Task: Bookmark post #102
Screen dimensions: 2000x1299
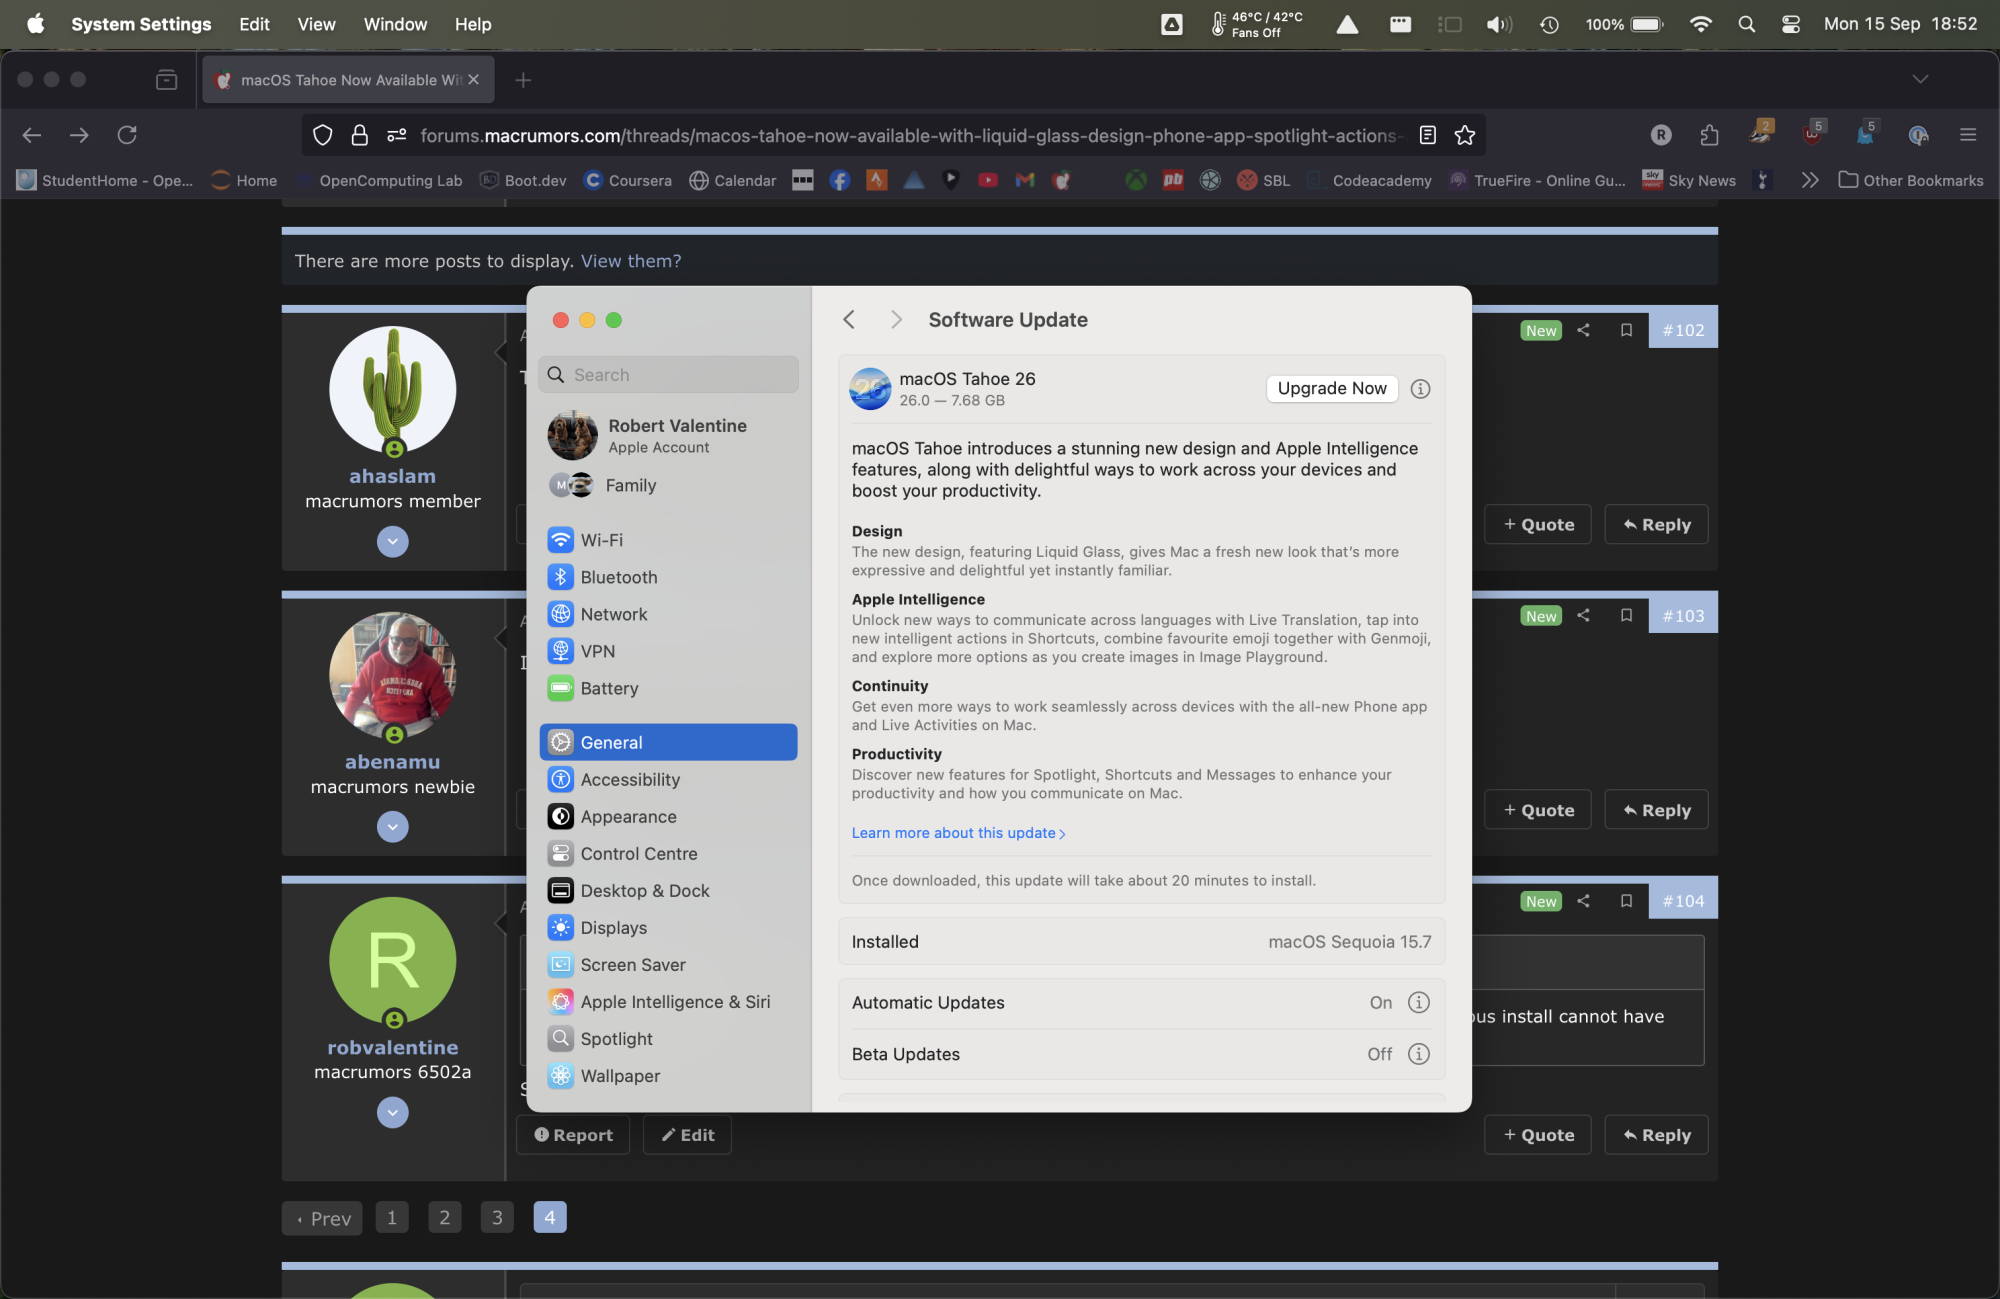Action: coord(1625,329)
